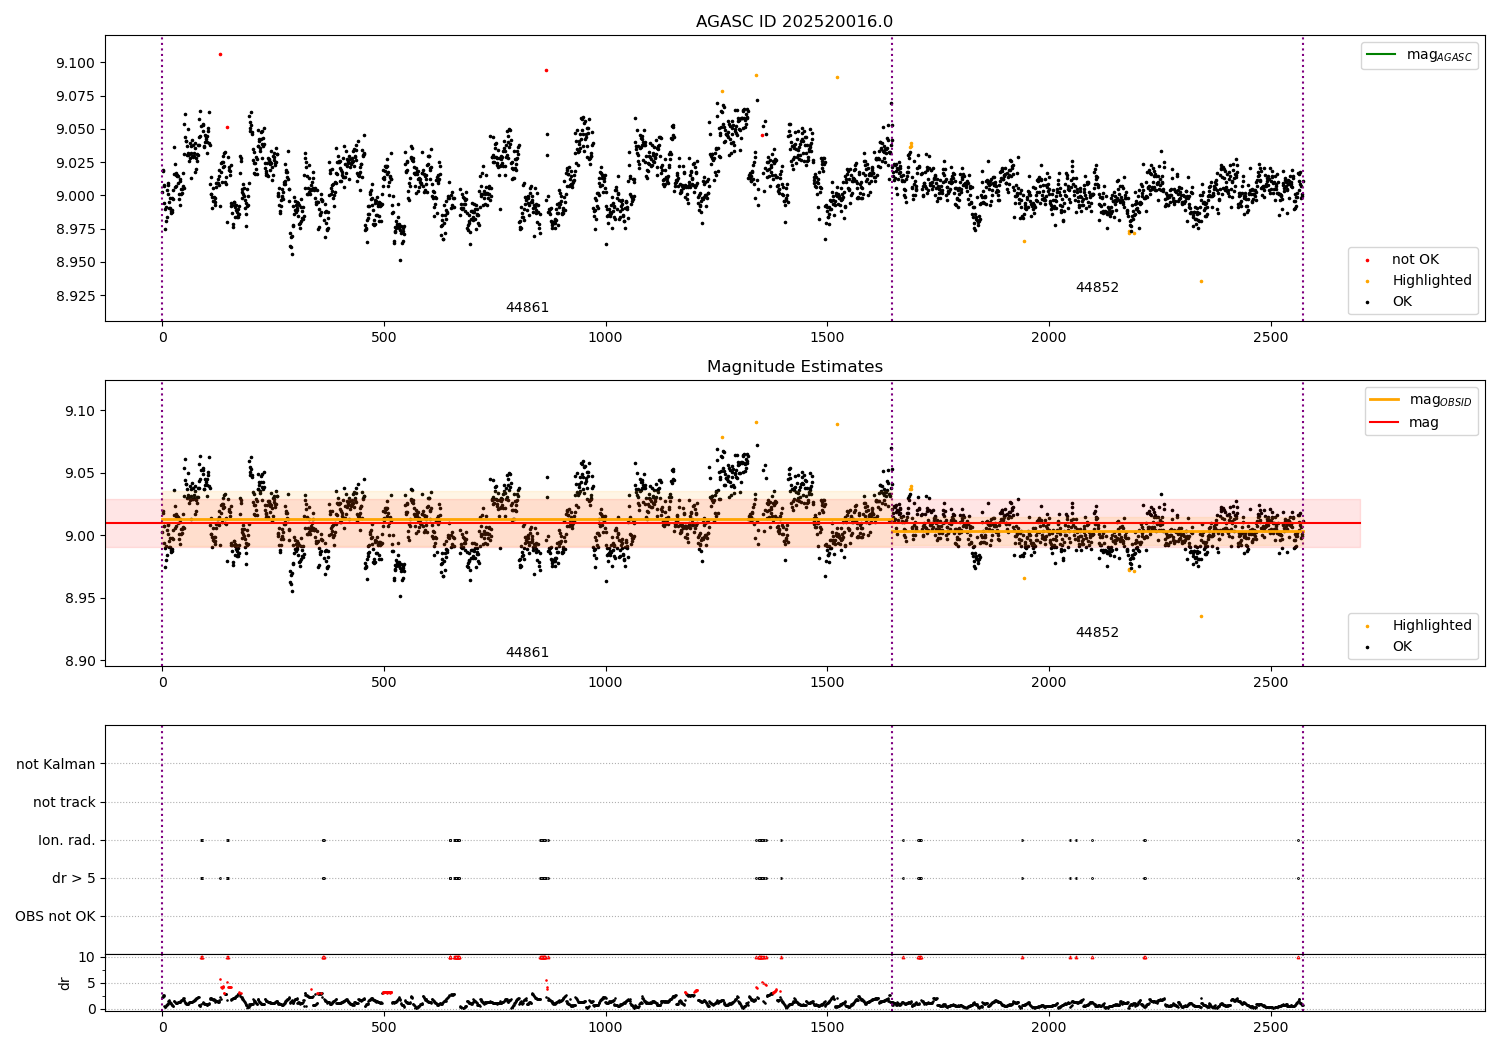Click the 44852 label in AGASC ID plot

tap(1097, 288)
